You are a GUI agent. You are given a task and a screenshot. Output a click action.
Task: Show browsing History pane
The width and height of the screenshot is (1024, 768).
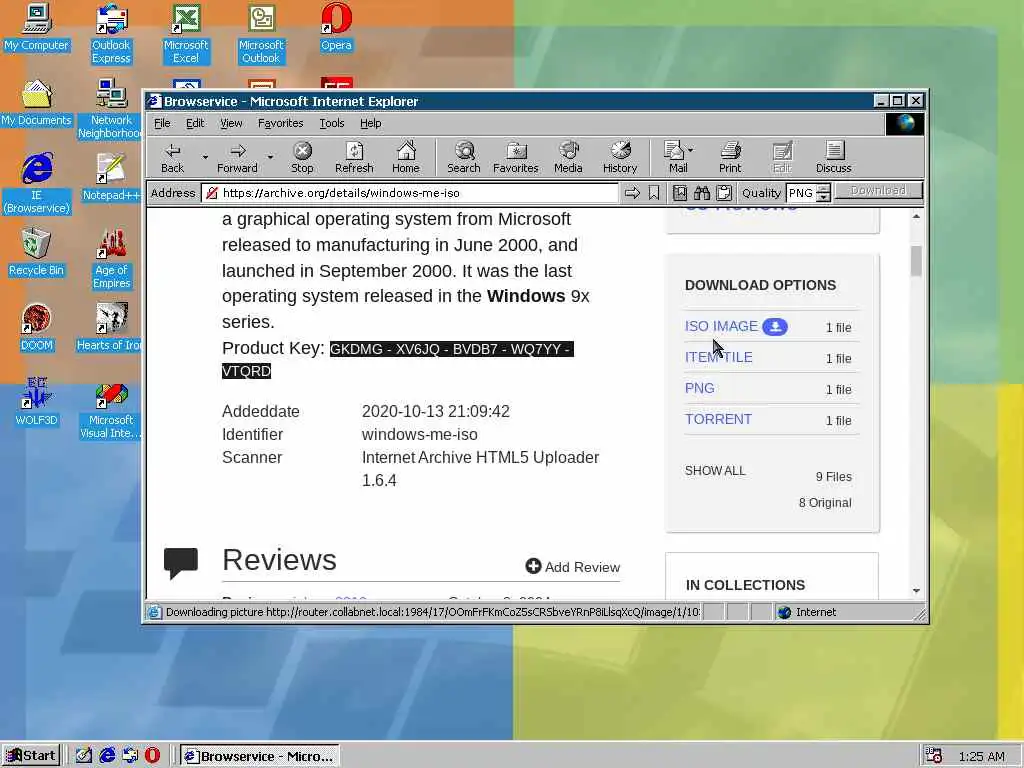(620, 157)
